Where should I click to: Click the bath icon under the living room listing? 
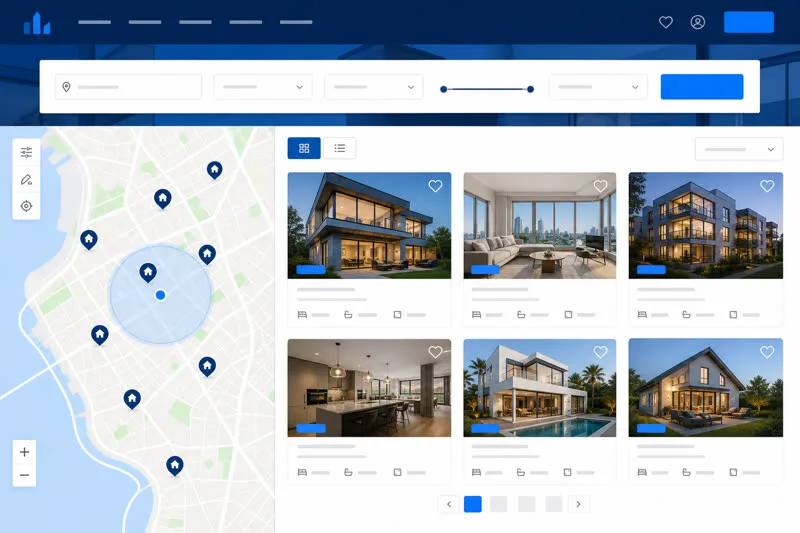coord(521,315)
